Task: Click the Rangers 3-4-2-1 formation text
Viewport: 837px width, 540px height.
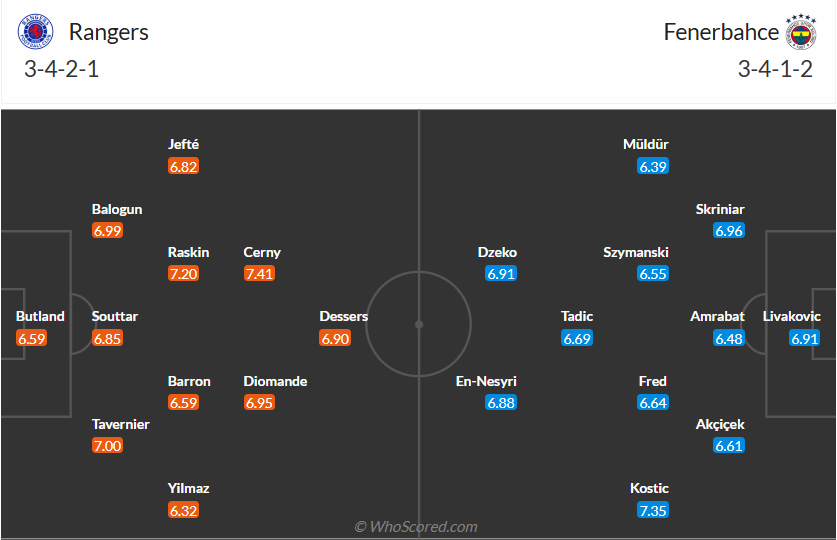Action: [x=62, y=70]
